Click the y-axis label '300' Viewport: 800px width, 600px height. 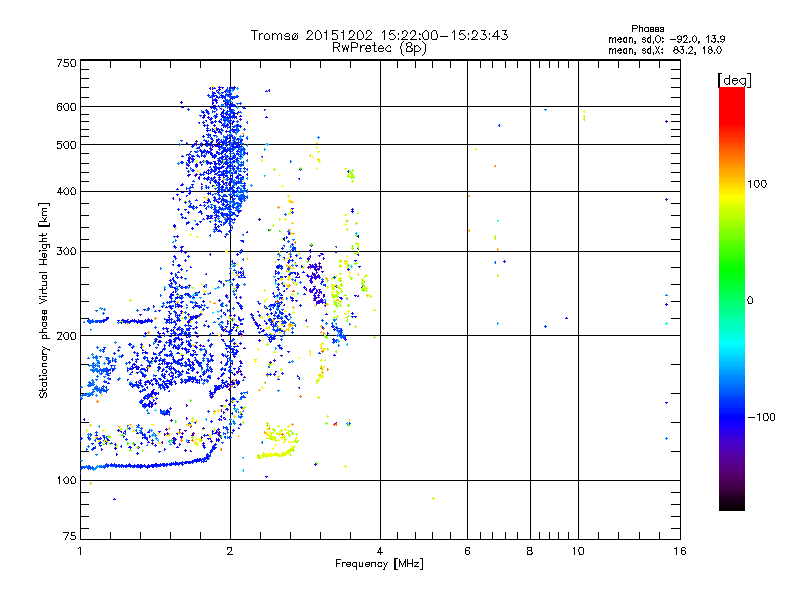66,251
